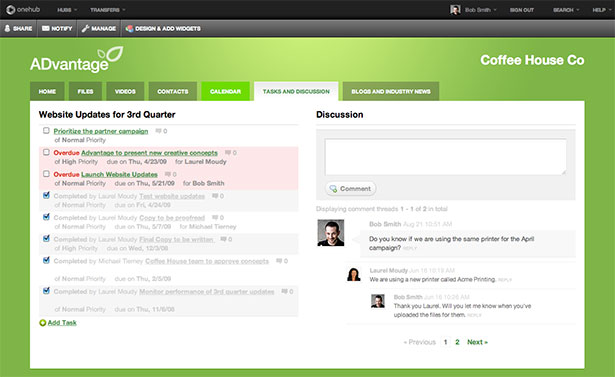Click Reply under Bob Smith's printer question
This screenshot has height=377, width=615.
[410, 248]
